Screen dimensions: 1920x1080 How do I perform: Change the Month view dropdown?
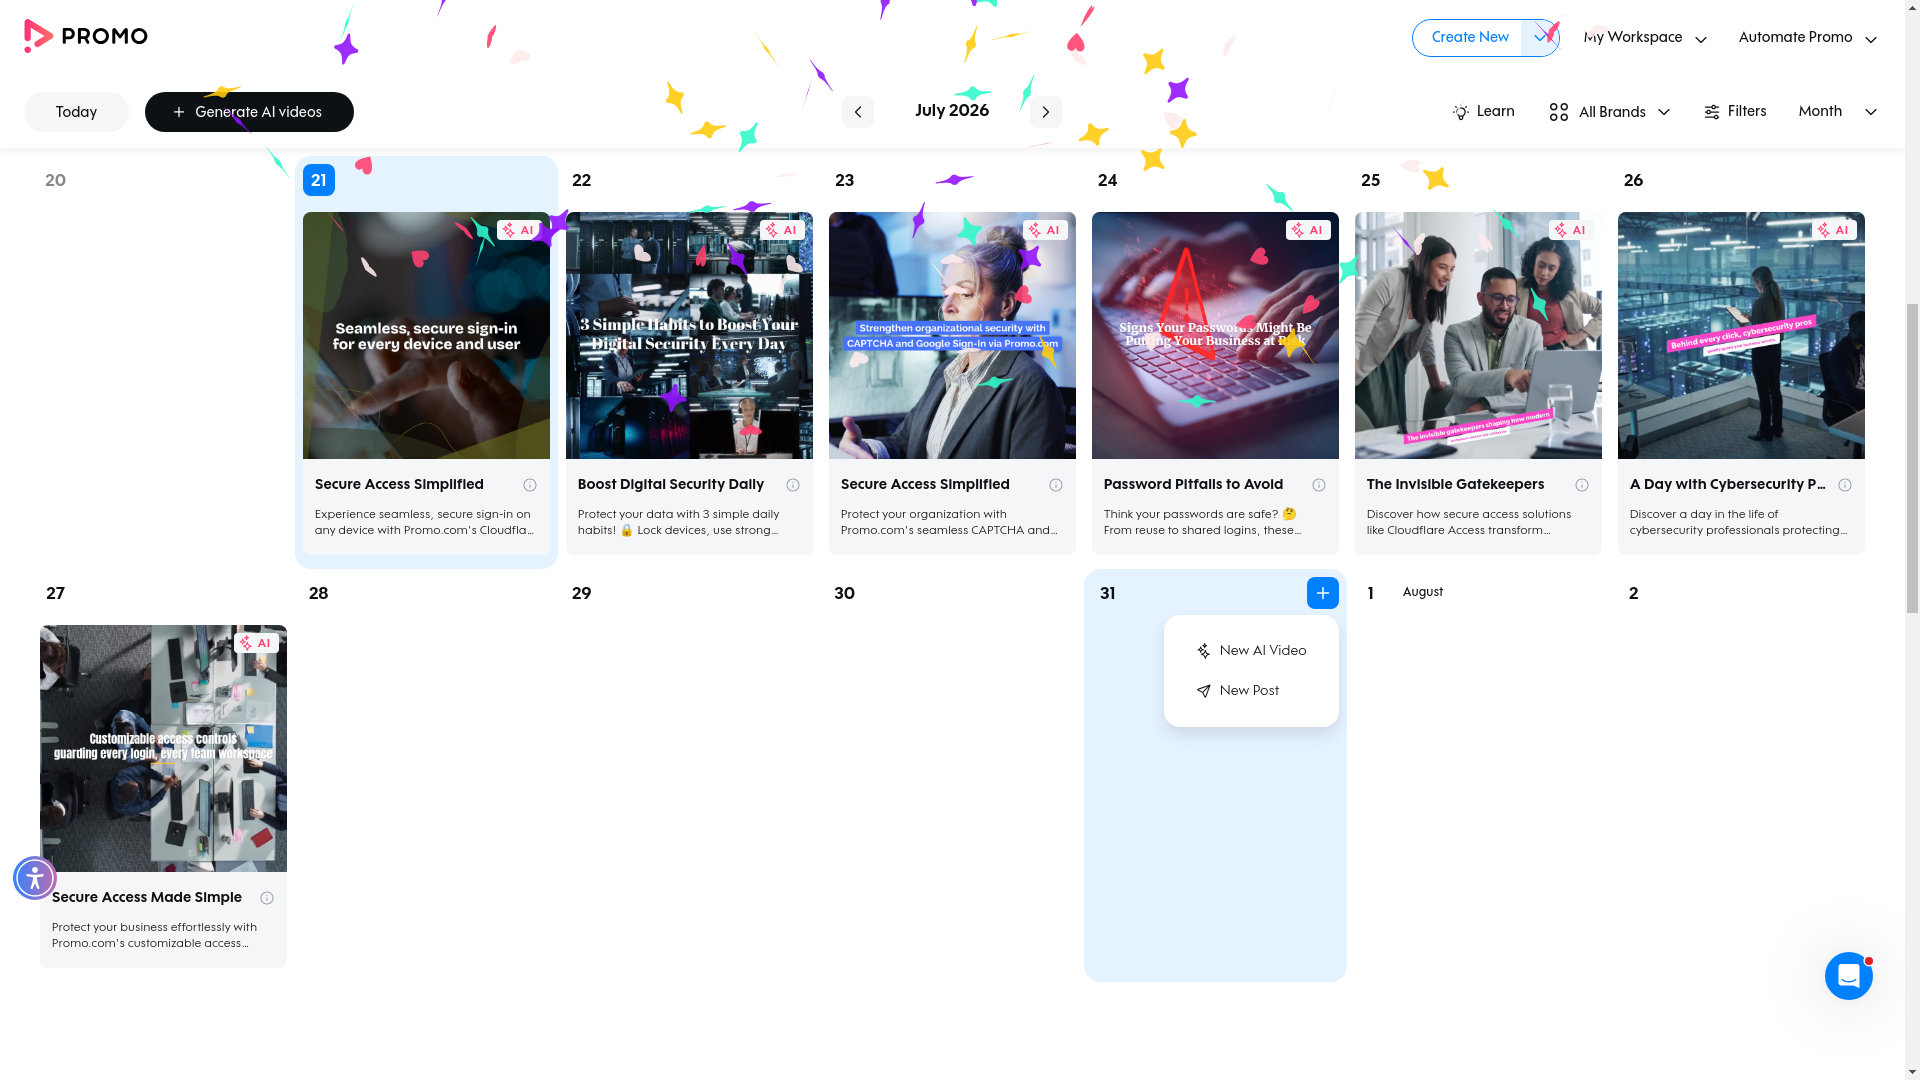(x=1837, y=112)
